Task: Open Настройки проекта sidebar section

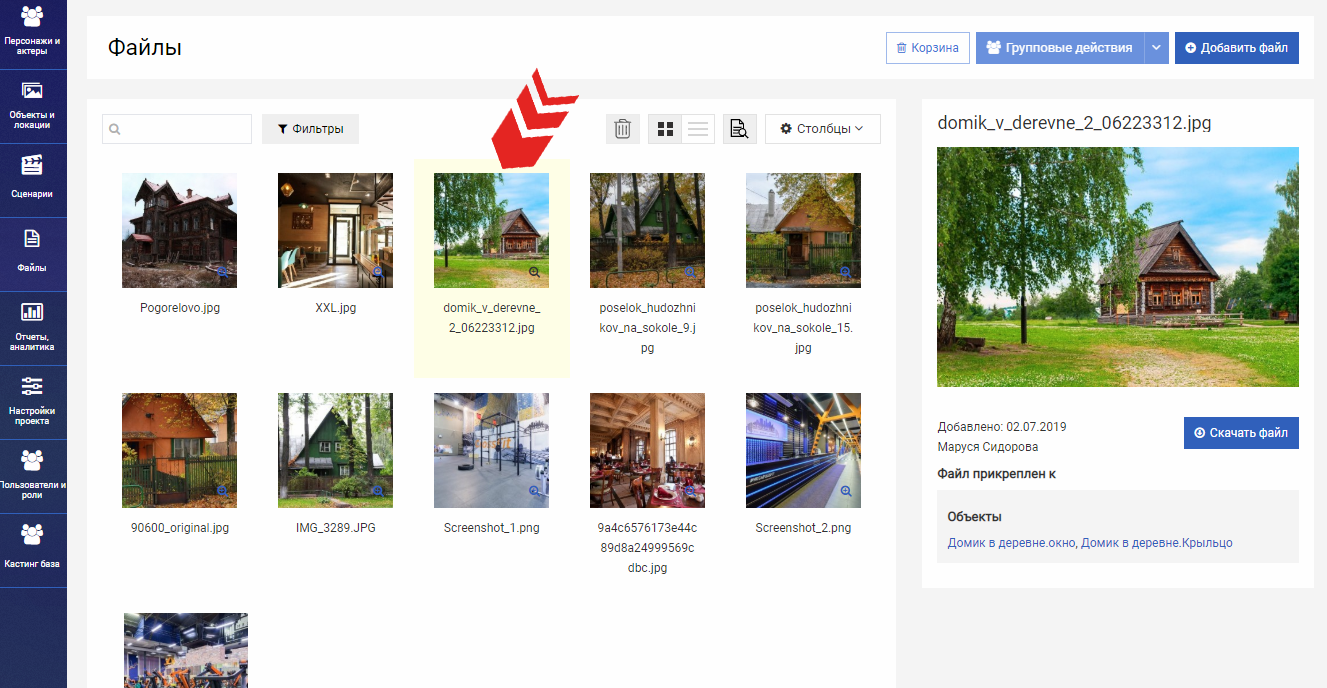Action: click(33, 402)
